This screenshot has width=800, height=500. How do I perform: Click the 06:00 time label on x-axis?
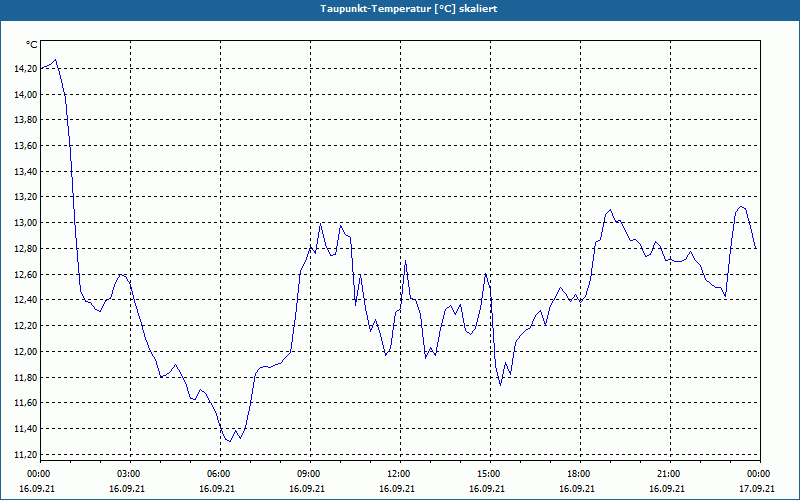click(x=220, y=474)
